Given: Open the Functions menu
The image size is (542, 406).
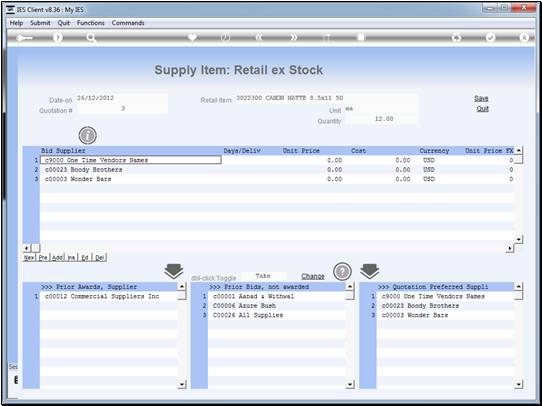Looking at the screenshot, I should tap(91, 23).
